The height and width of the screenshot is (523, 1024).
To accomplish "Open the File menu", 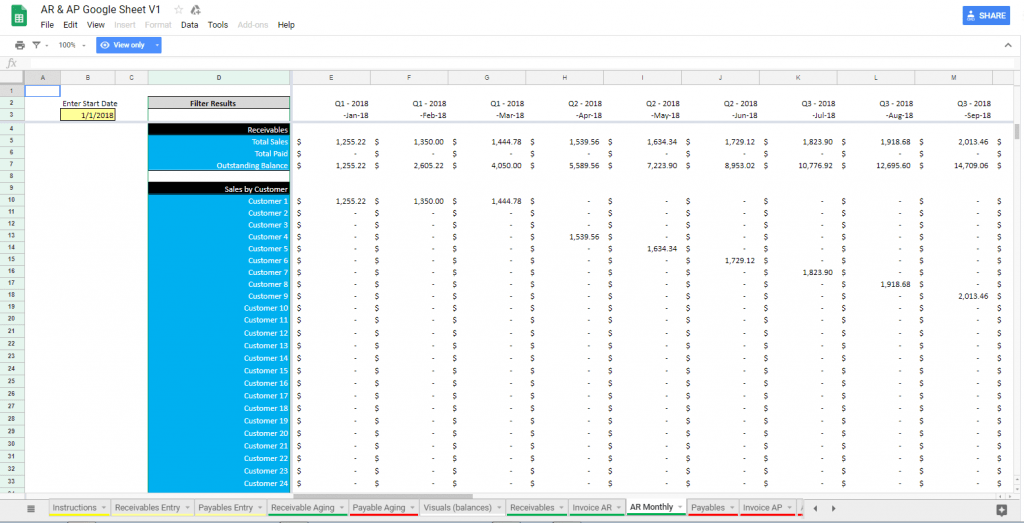I will pos(47,25).
